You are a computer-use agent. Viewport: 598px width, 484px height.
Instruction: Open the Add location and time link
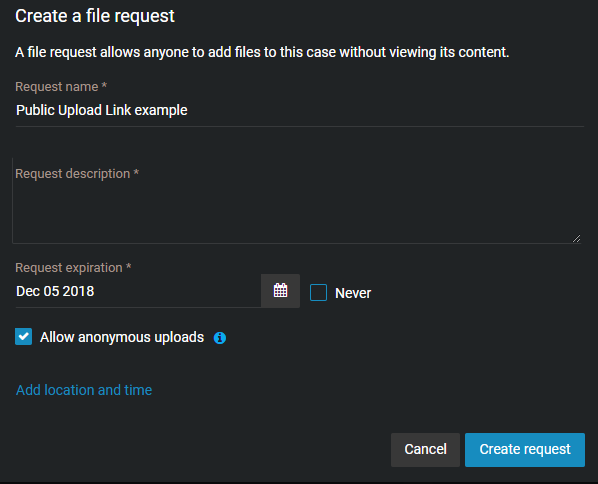tap(84, 390)
